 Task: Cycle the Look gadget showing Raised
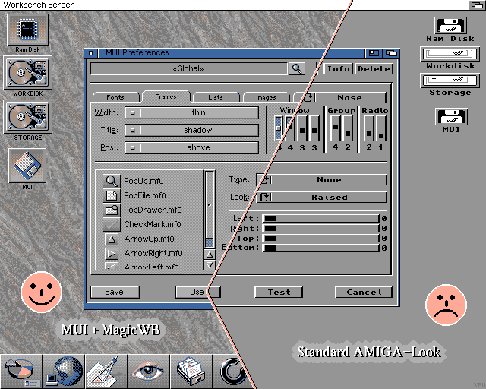click(x=321, y=197)
